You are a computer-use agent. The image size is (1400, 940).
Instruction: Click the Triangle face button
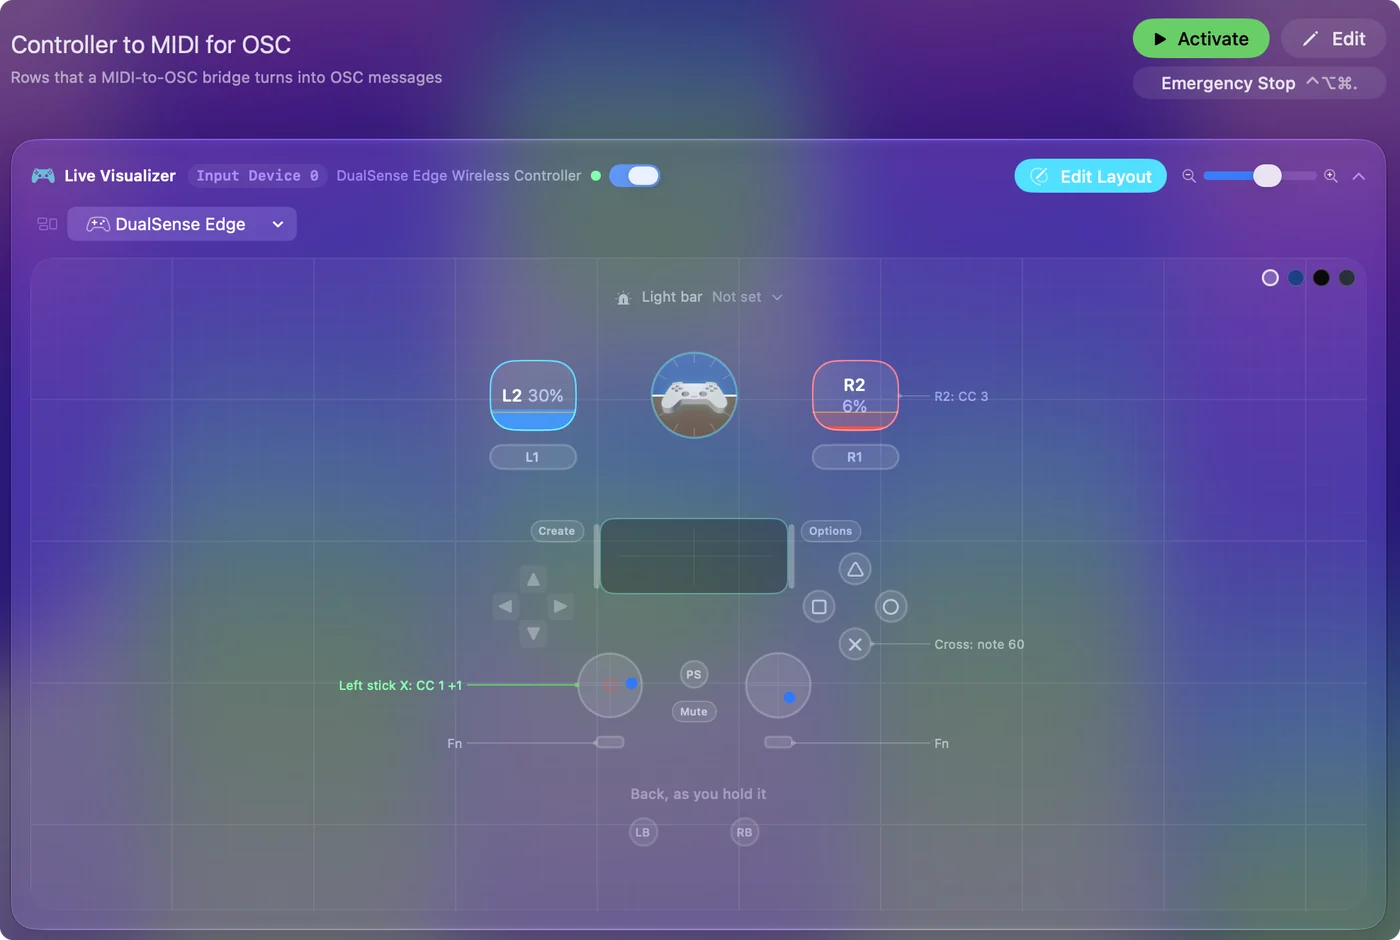tap(855, 569)
